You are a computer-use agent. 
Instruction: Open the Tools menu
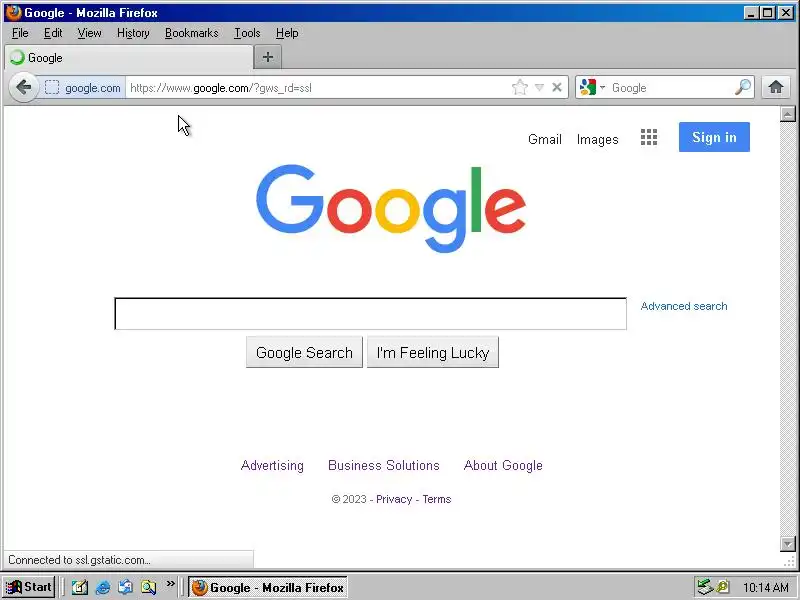247,33
